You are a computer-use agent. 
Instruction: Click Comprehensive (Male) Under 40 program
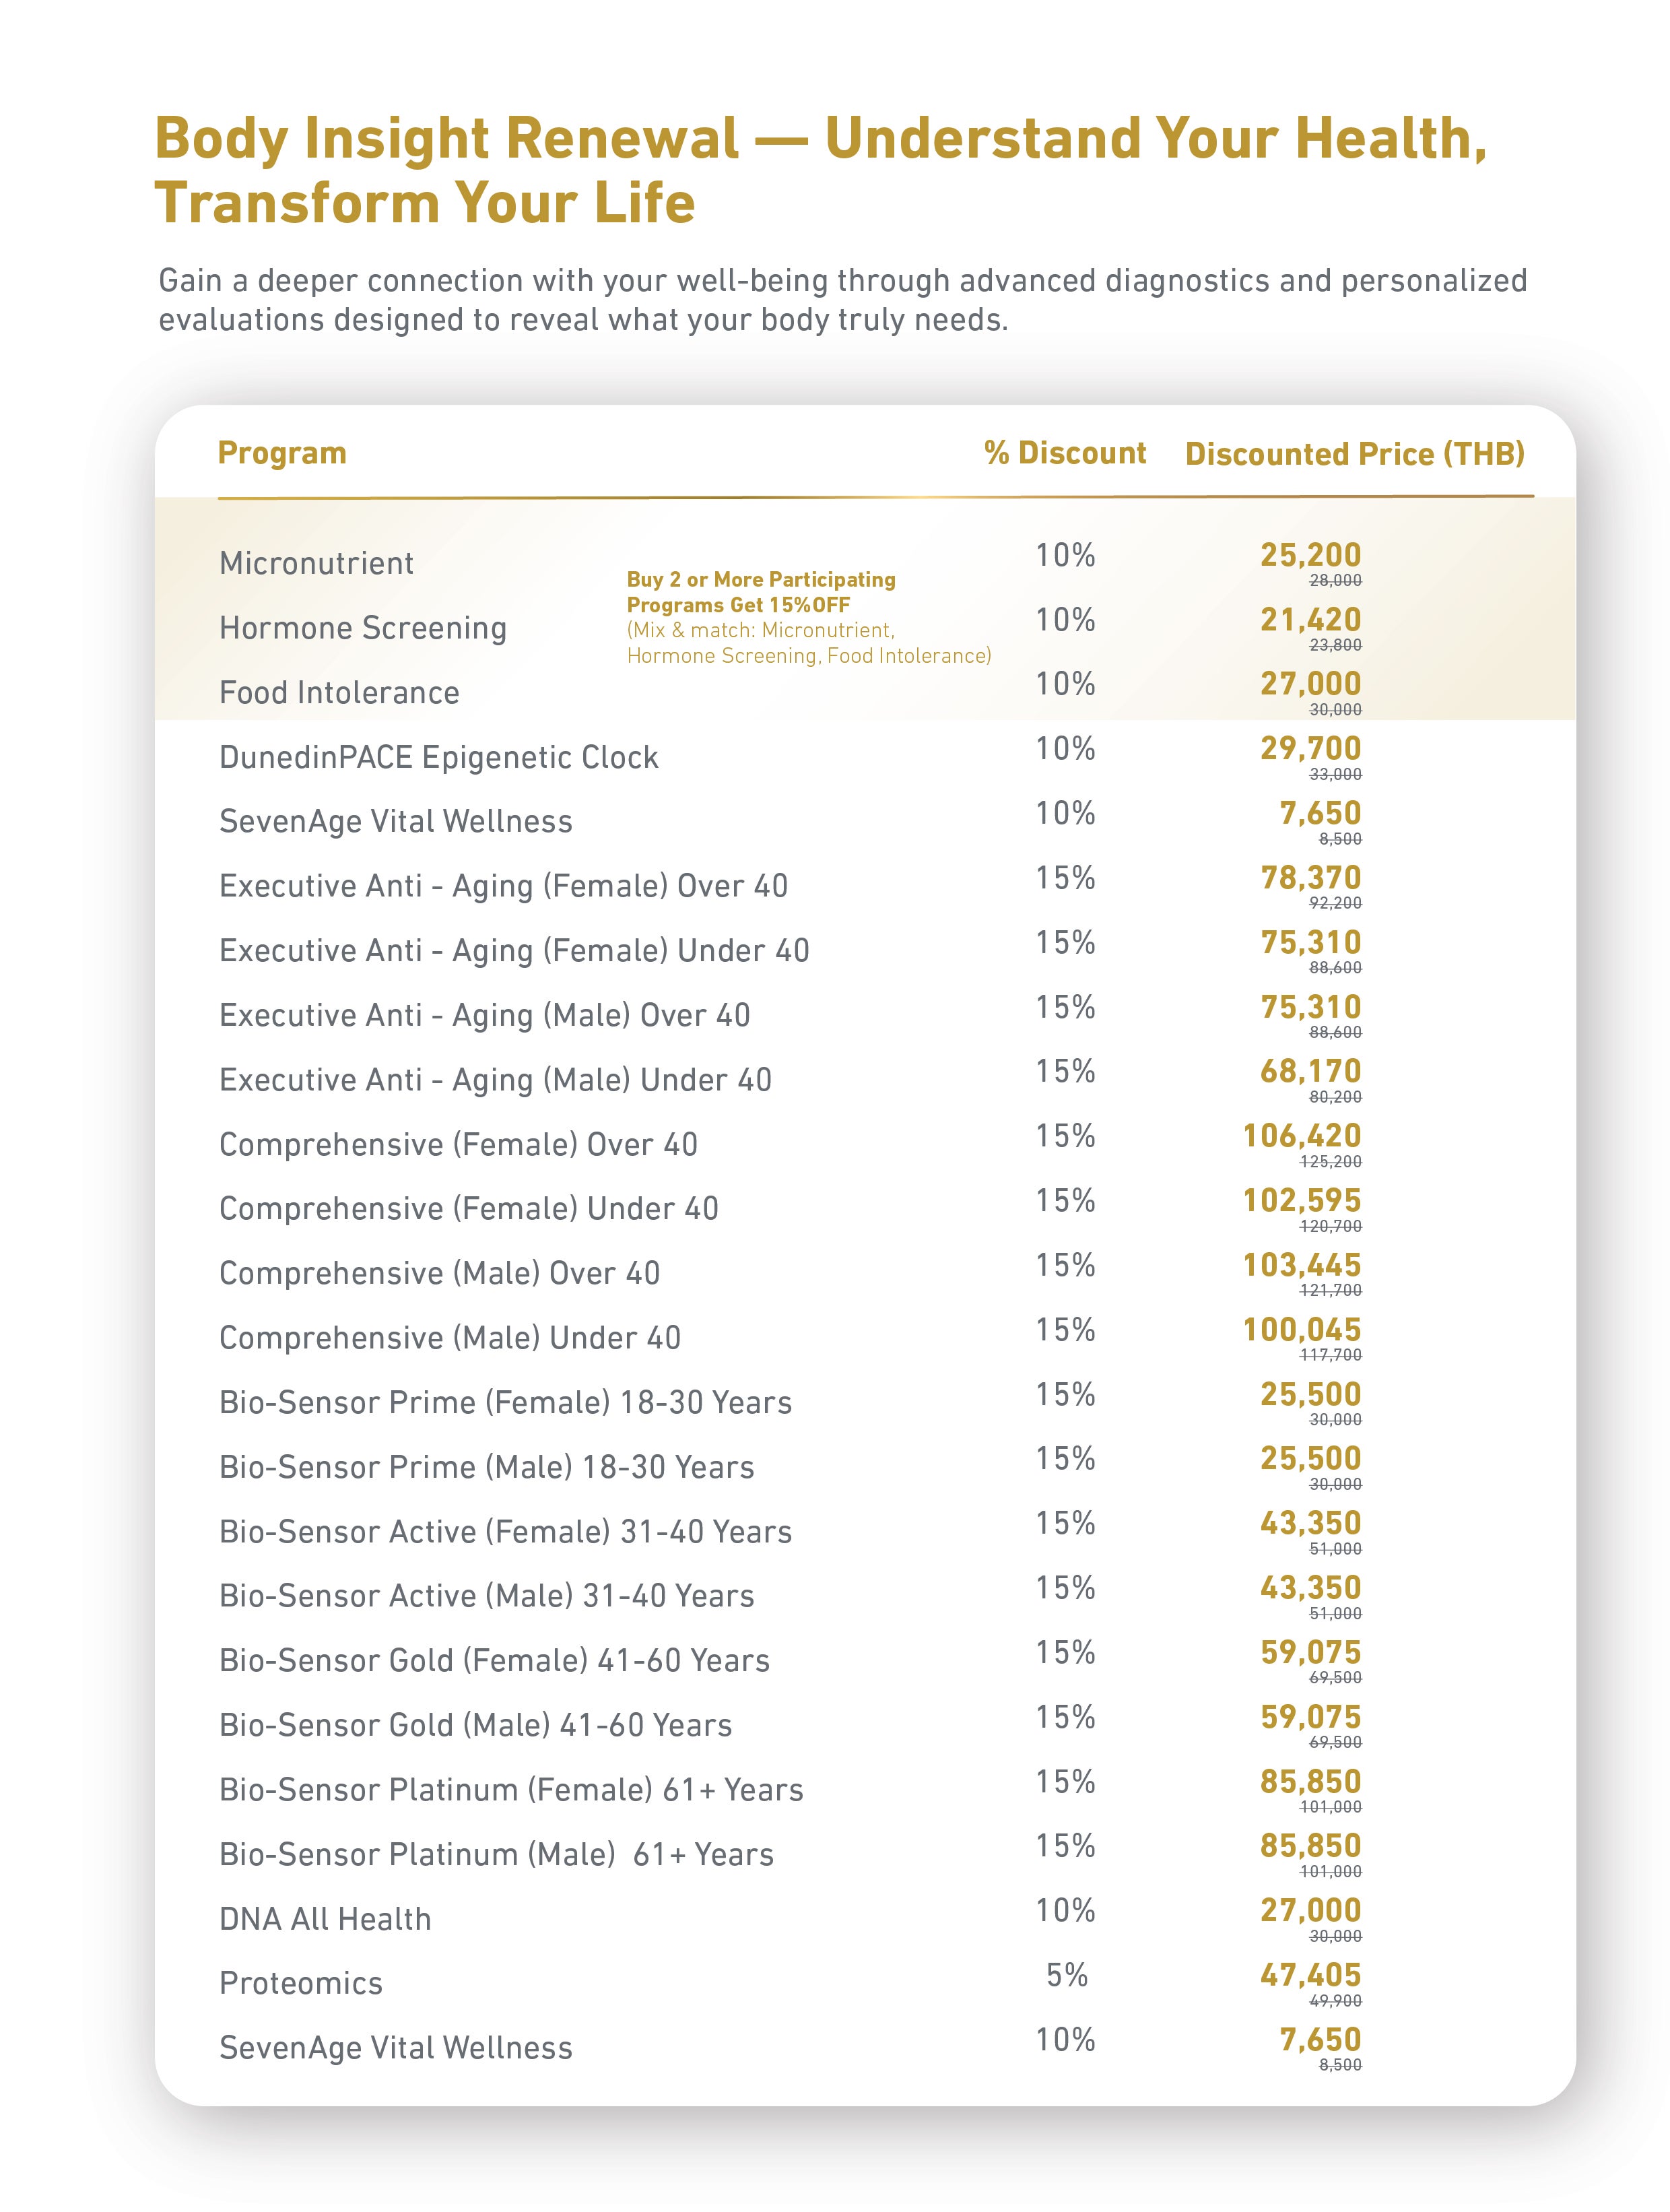450,1338
